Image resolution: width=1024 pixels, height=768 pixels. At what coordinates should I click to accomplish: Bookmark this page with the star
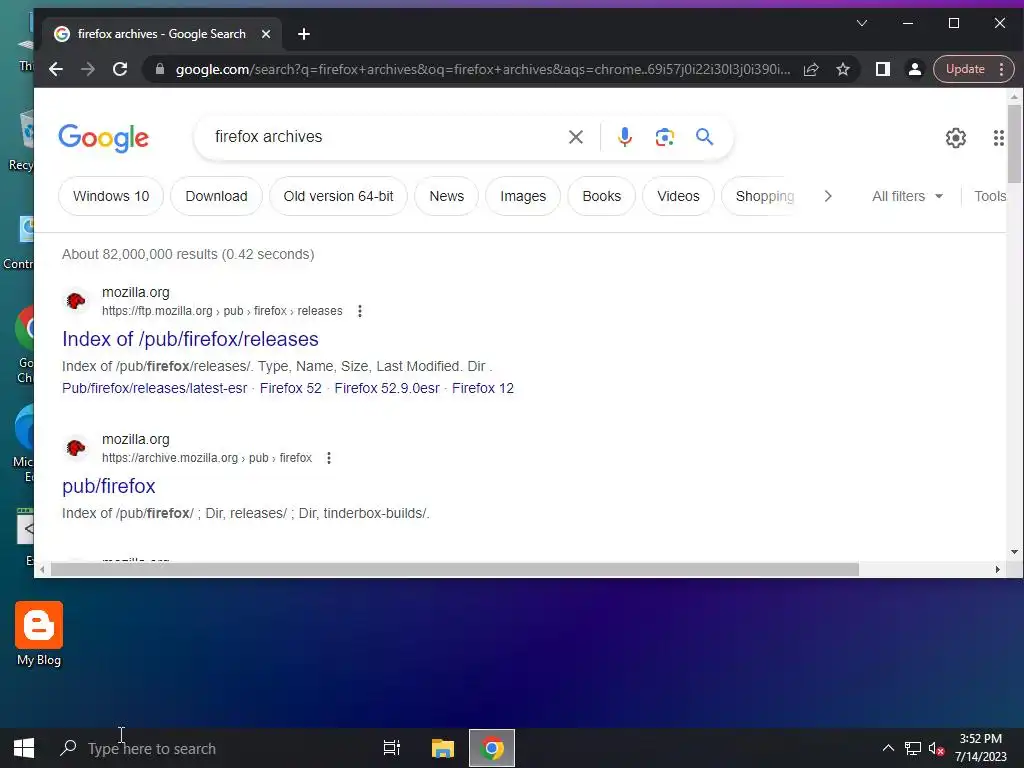pos(843,69)
